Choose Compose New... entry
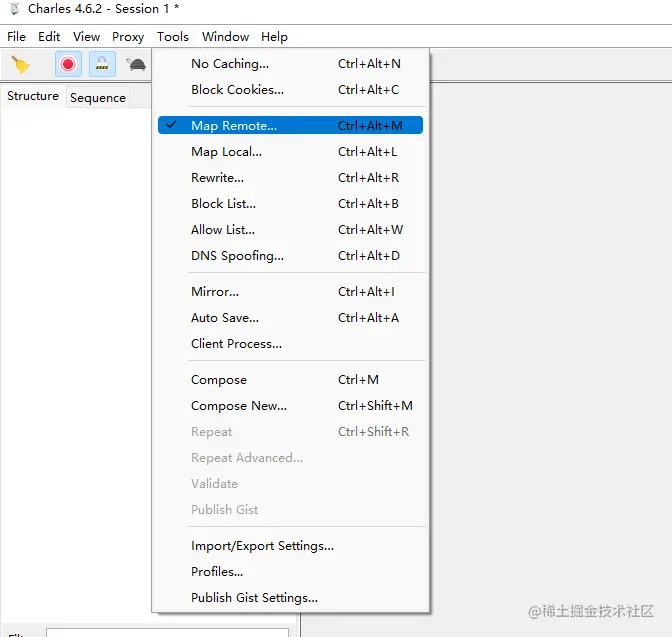This screenshot has width=672, height=637. [291, 406]
